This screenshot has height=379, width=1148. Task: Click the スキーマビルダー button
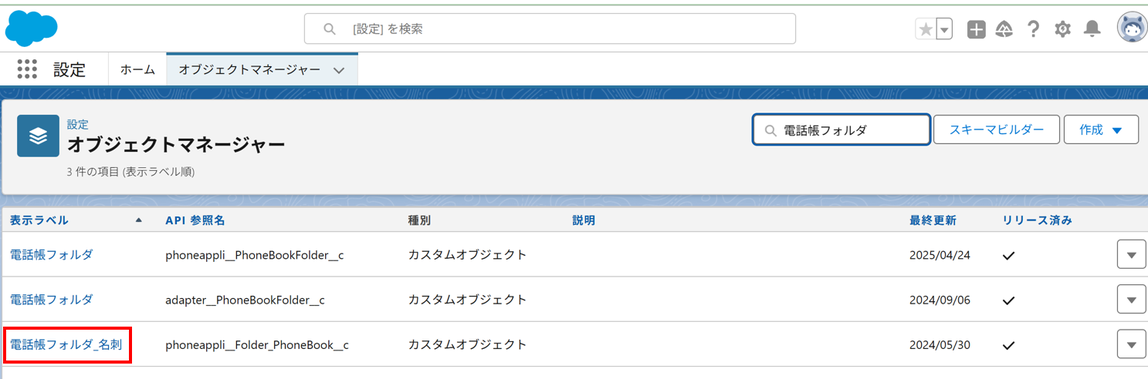(996, 130)
